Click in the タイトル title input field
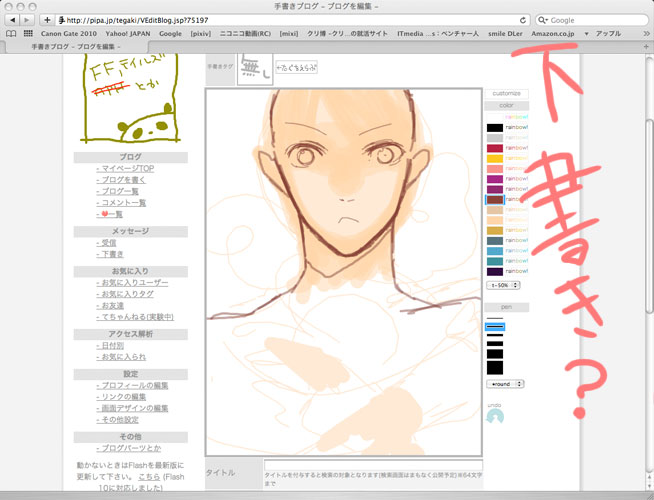This screenshot has width=654, height=500. click(x=373, y=465)
